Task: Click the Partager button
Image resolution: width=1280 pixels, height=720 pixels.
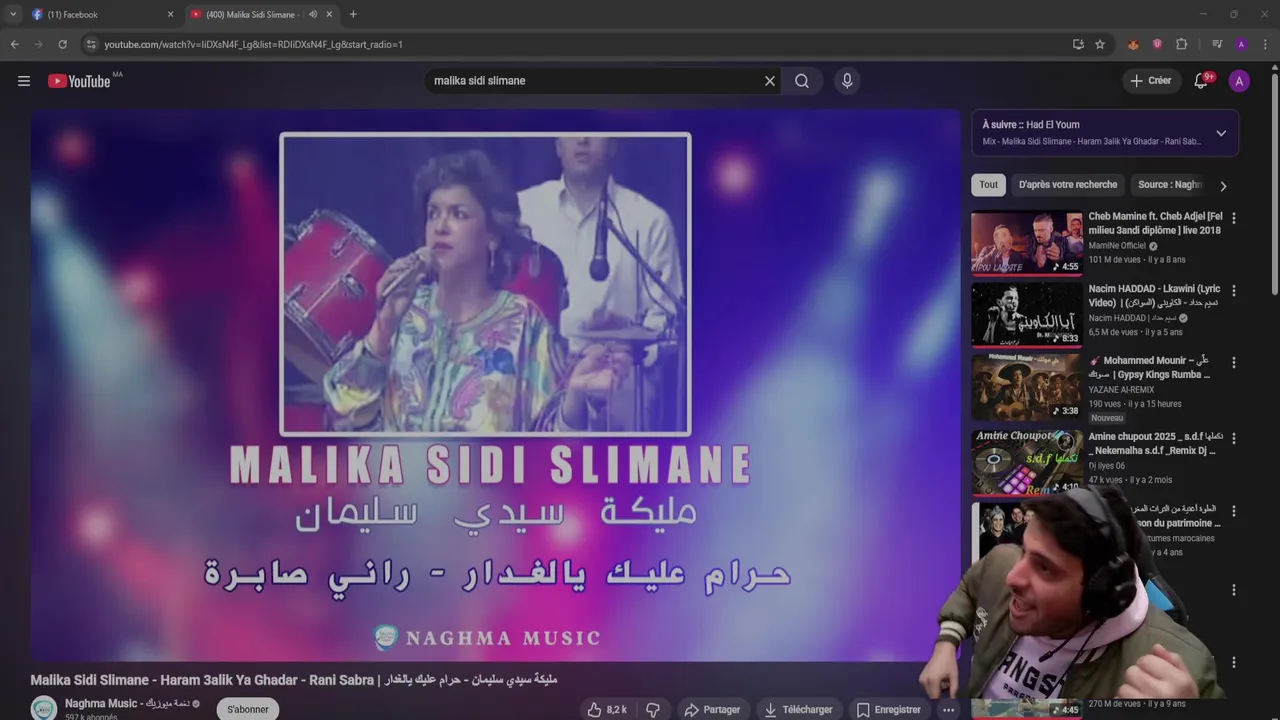Action: [712, 709]
